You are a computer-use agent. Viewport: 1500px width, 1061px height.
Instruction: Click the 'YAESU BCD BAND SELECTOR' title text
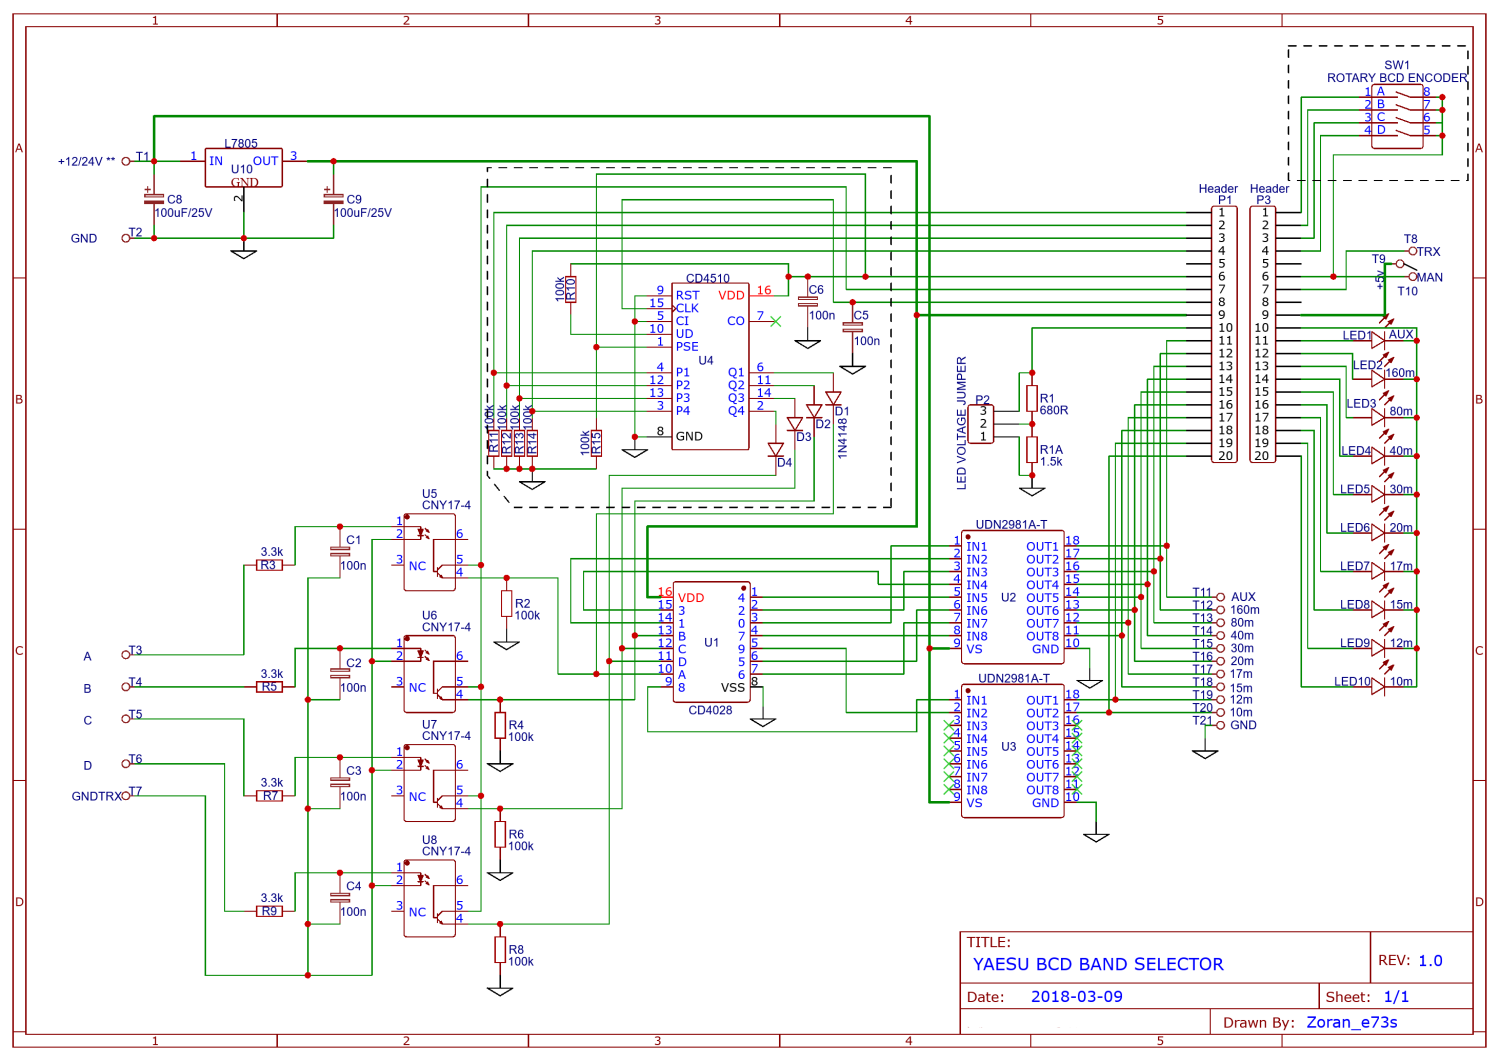click(1098, 964)
